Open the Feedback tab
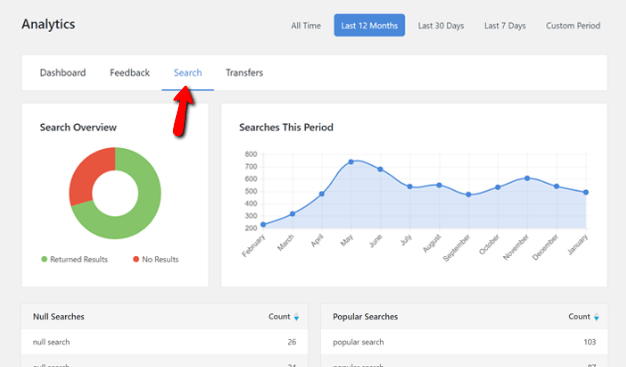 [x=130, y=73]
